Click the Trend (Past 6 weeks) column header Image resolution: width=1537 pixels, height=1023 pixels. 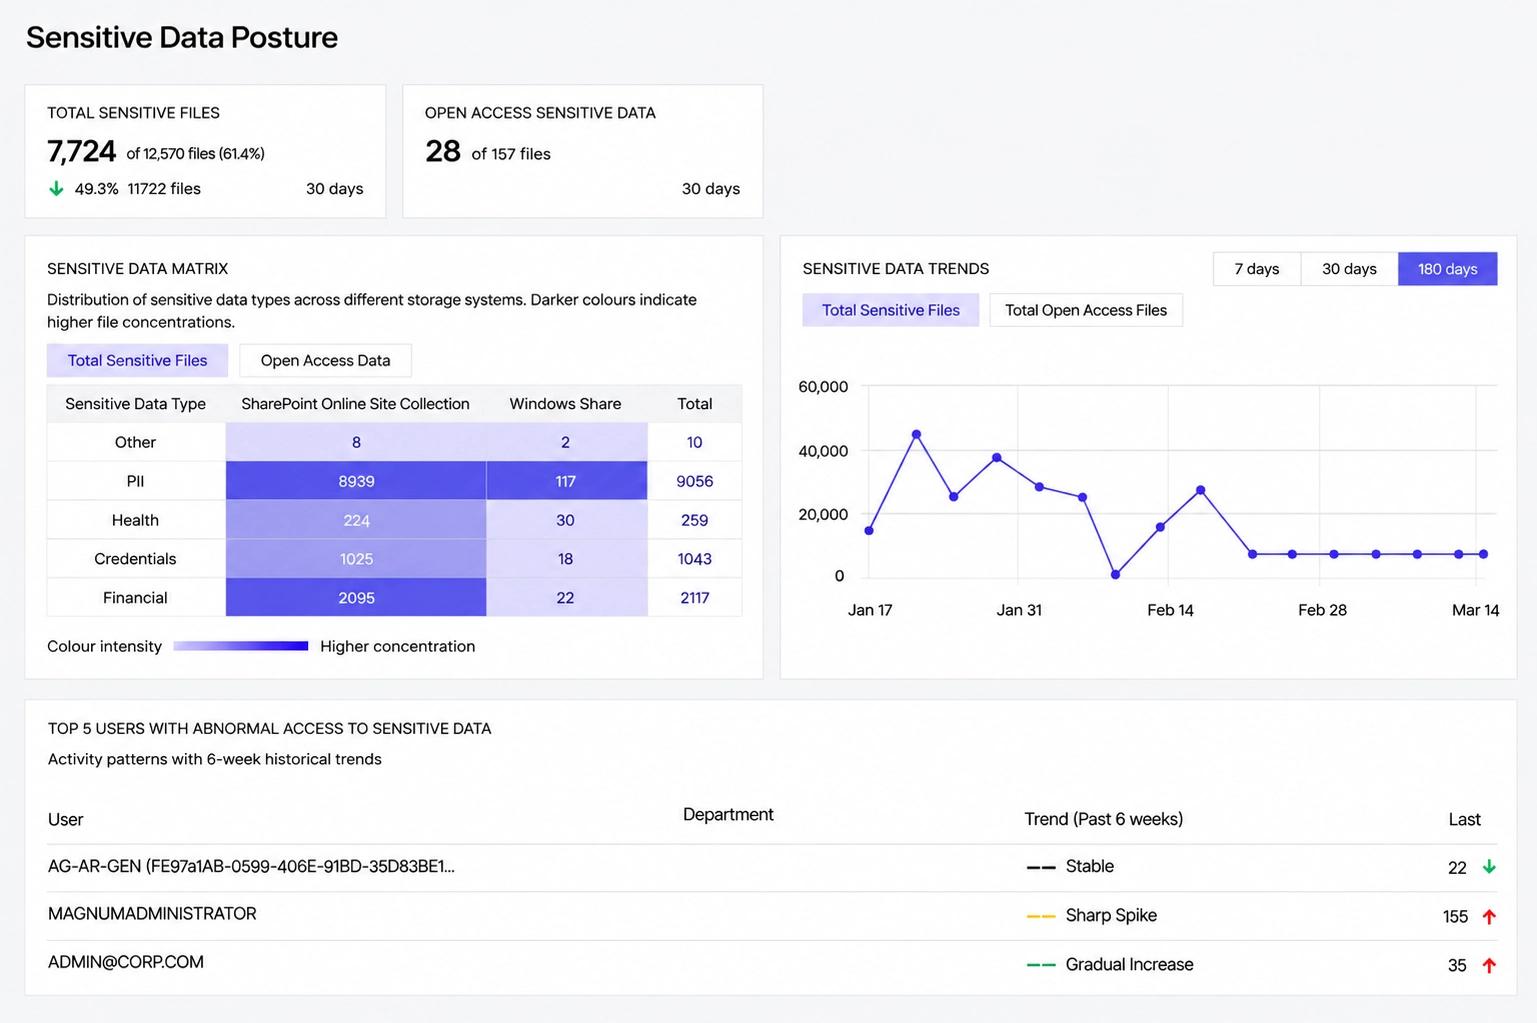coord(1103,819)
